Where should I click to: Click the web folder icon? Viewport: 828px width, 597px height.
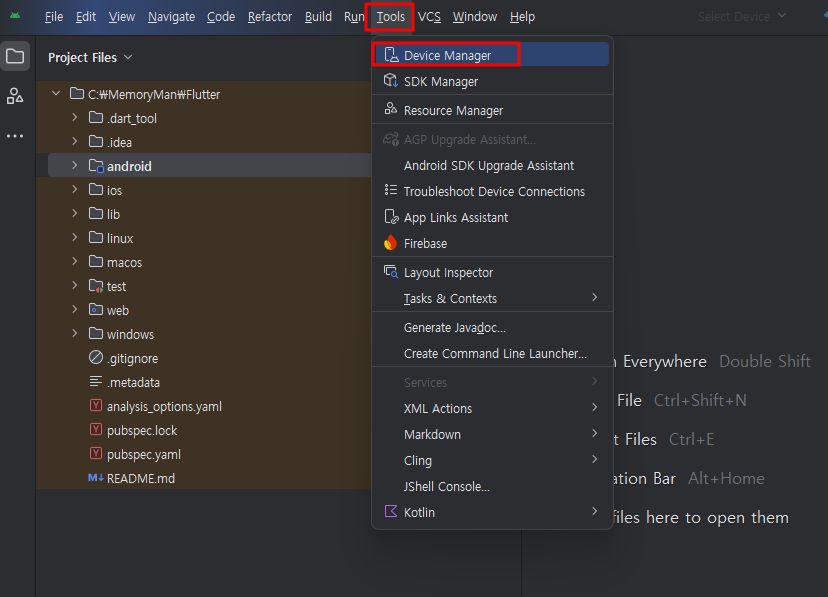coord(96,309)
